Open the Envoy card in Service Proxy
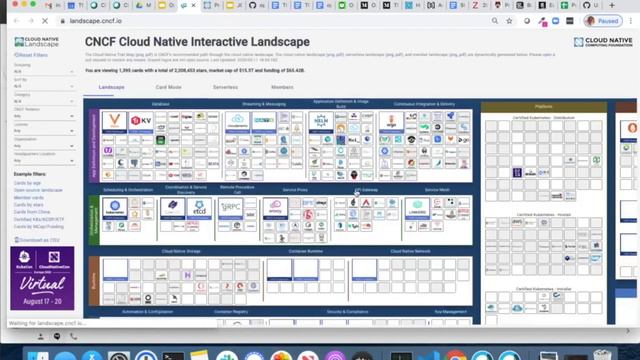The height and width of the screenshot is (360, 640). pyautogui.click(x=275, y=209)
